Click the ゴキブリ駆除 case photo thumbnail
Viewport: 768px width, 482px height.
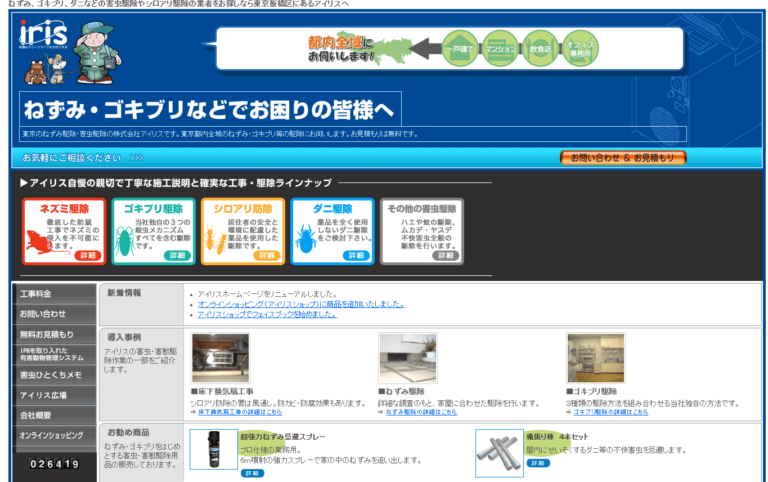pyautogui.click(x=595, y=358)
